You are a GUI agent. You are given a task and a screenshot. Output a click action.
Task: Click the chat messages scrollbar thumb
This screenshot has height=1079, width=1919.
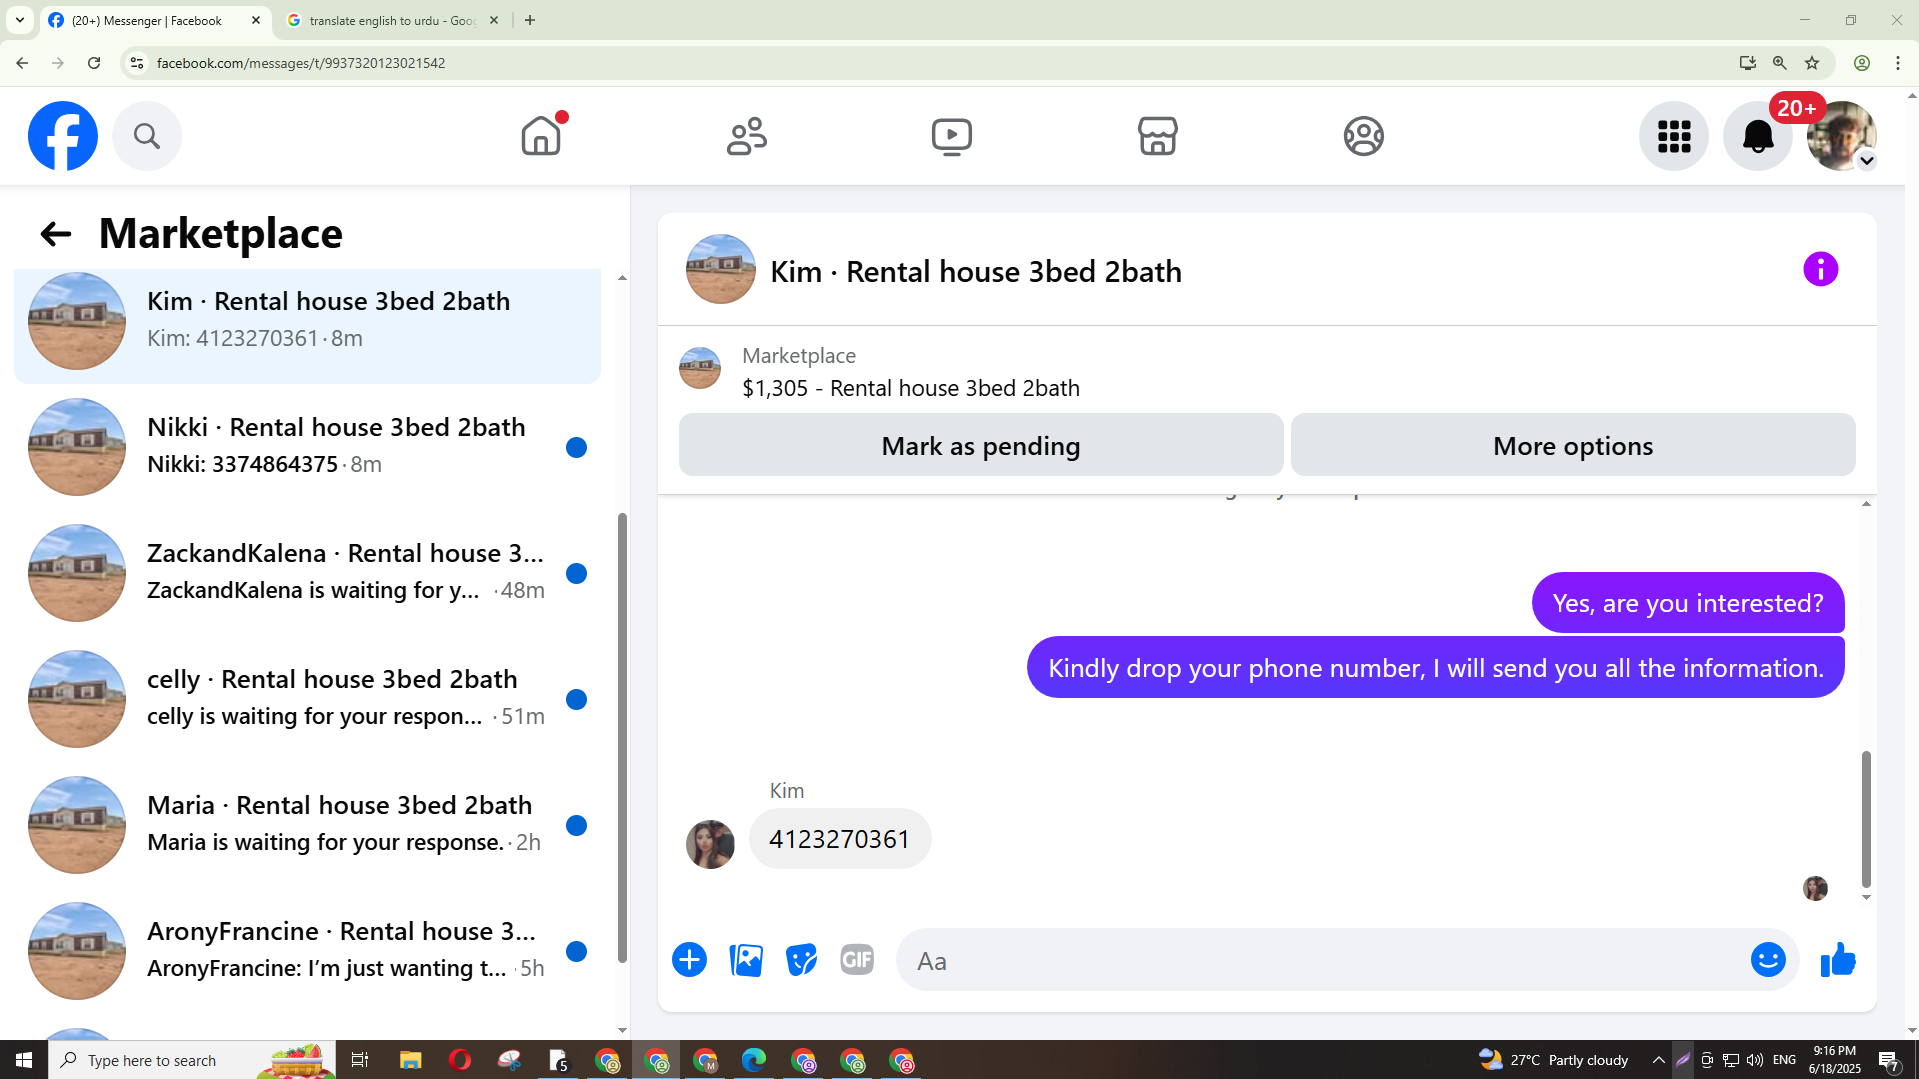pos(1866,819)
